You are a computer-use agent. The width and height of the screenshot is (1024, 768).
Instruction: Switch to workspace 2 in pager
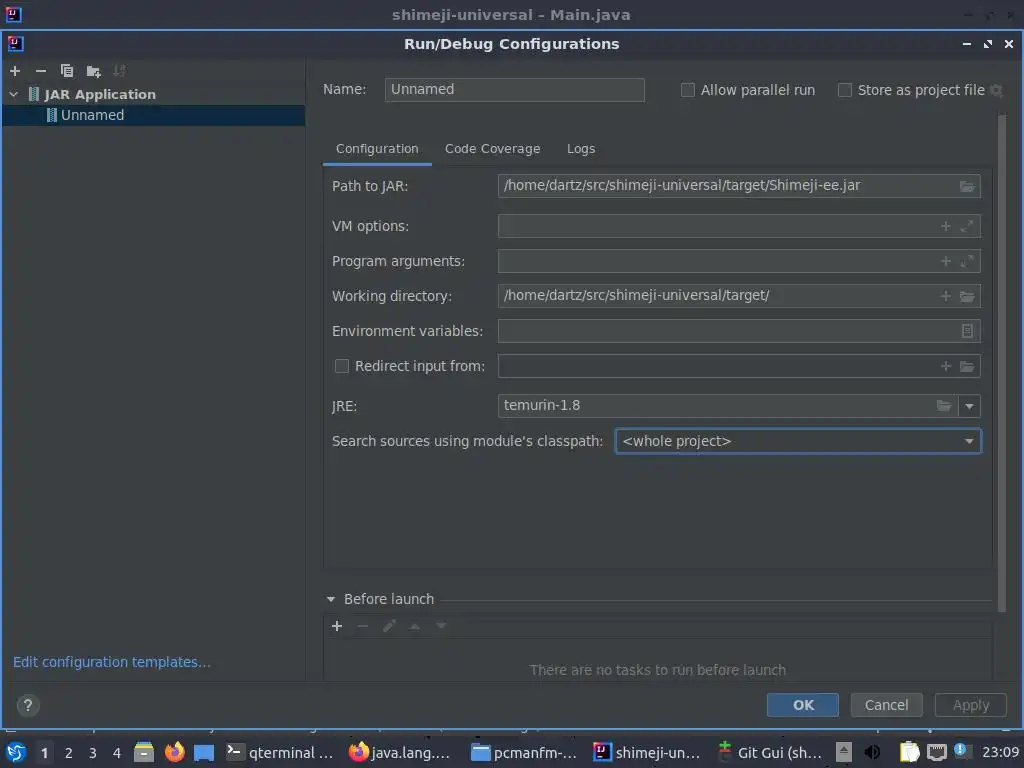68,753
